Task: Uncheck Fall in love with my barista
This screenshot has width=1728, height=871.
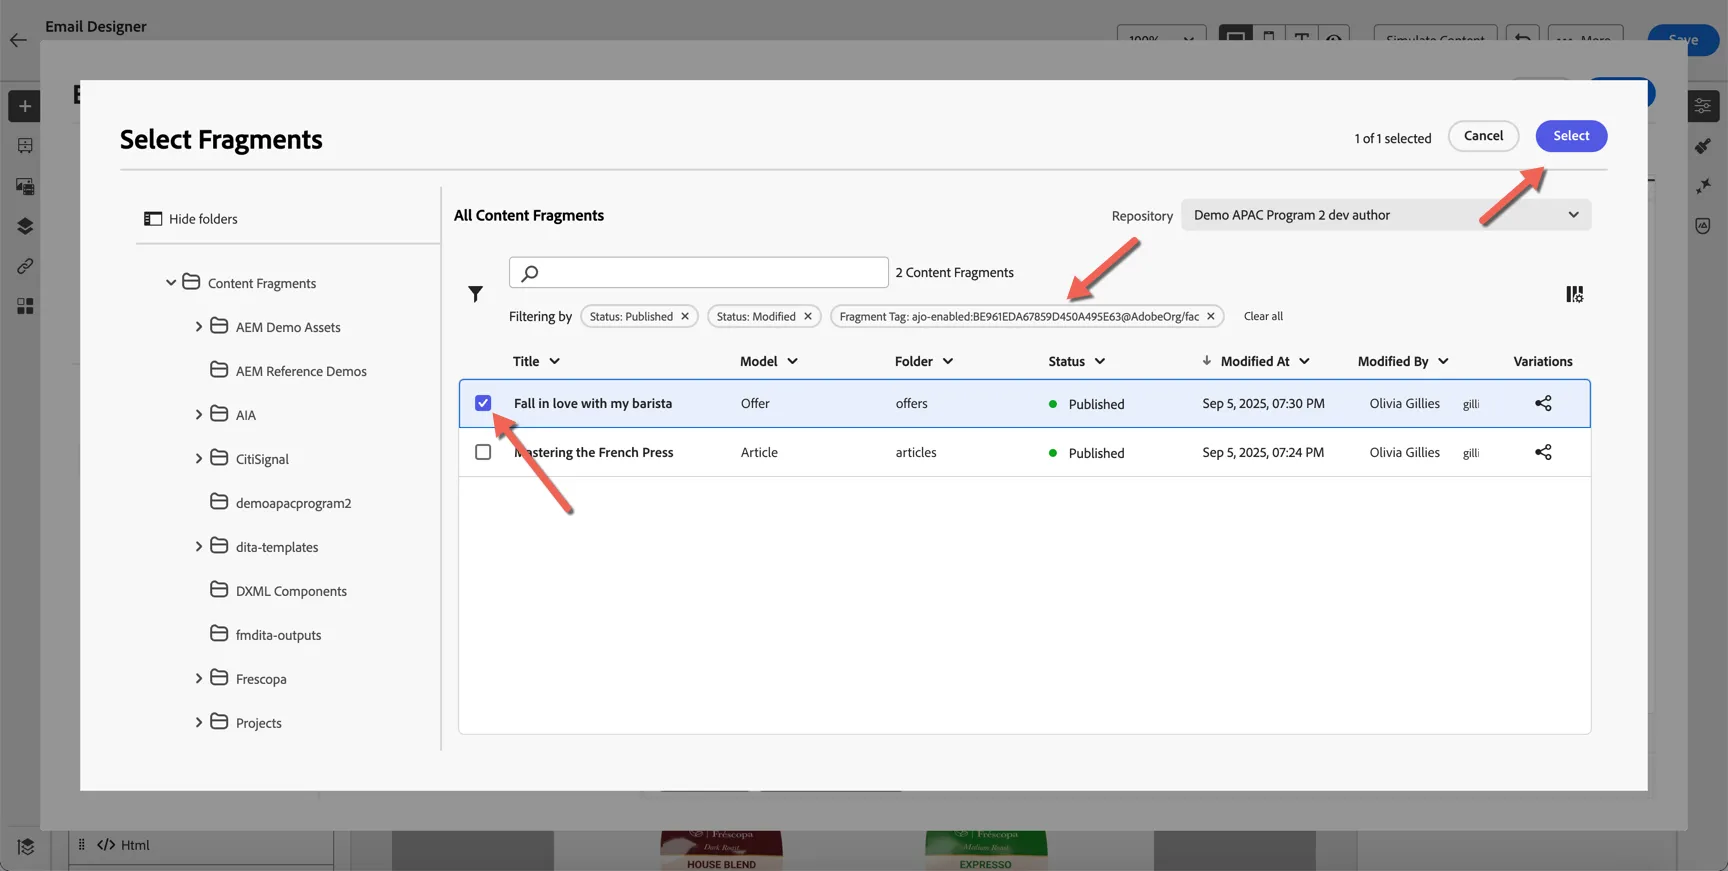Action: point(483,403)
